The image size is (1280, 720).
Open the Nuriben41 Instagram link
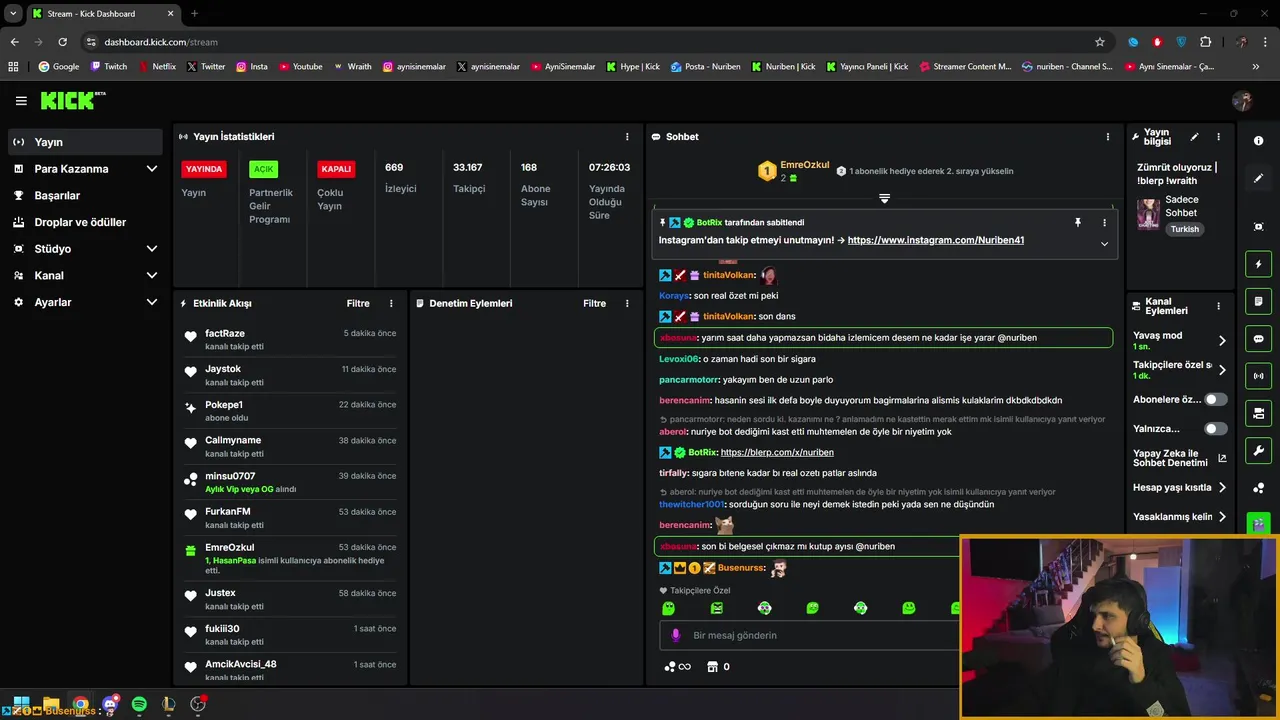pyautogui.click(x=935, y=240)
